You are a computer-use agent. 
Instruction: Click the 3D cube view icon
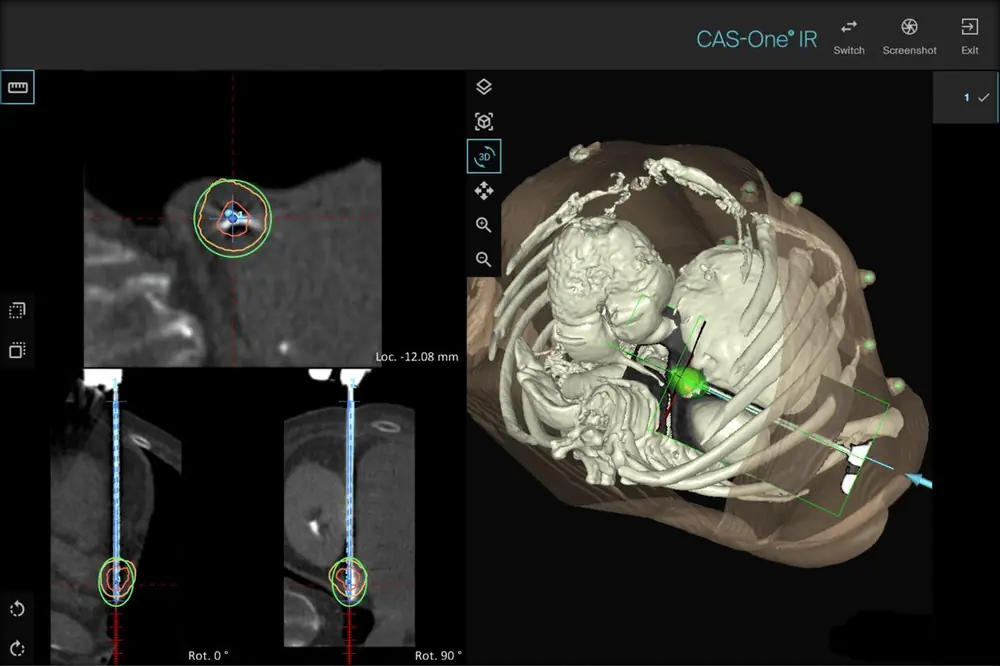484,121
